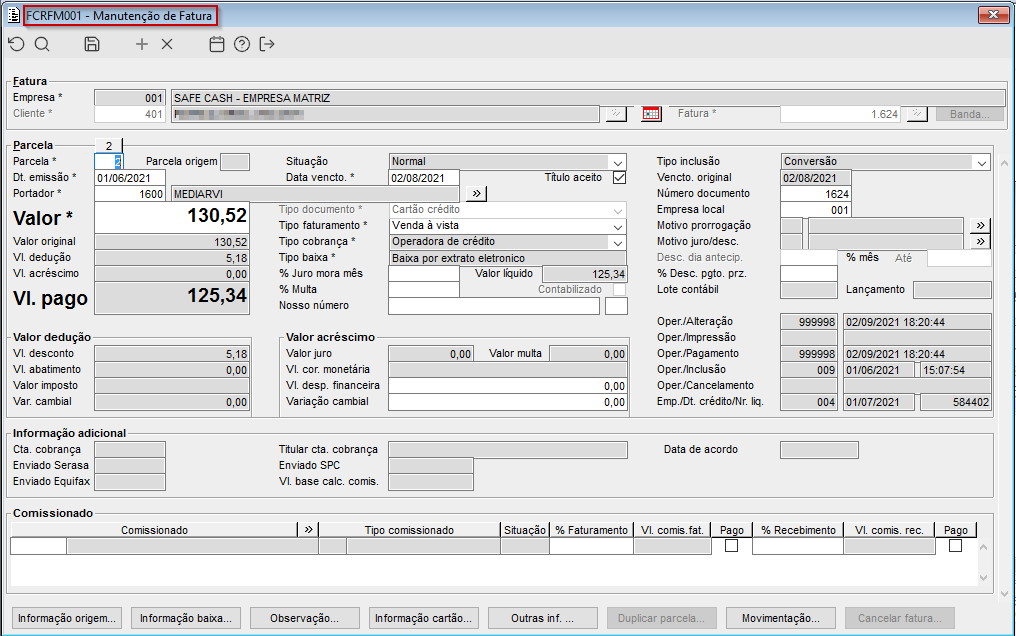Click the % Recebimento cell in Comissionado grid
1016x636 pixels.
click(798, 546)
